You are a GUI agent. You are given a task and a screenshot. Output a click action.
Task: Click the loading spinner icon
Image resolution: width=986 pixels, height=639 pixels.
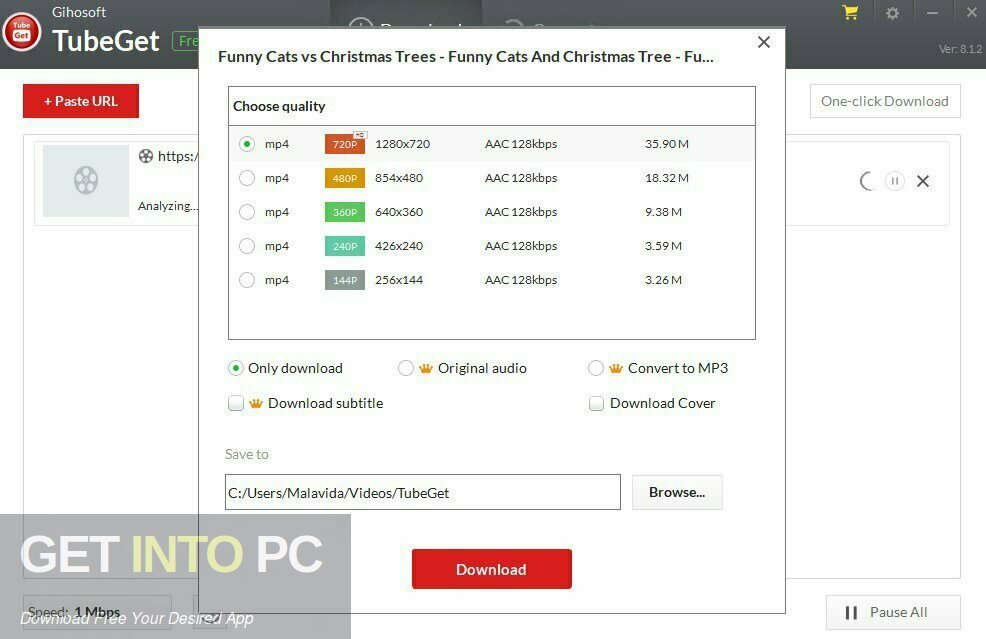click(868, 181)
